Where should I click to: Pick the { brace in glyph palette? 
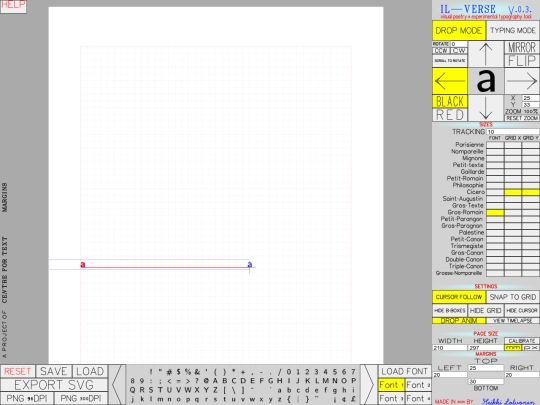(289, 399)
